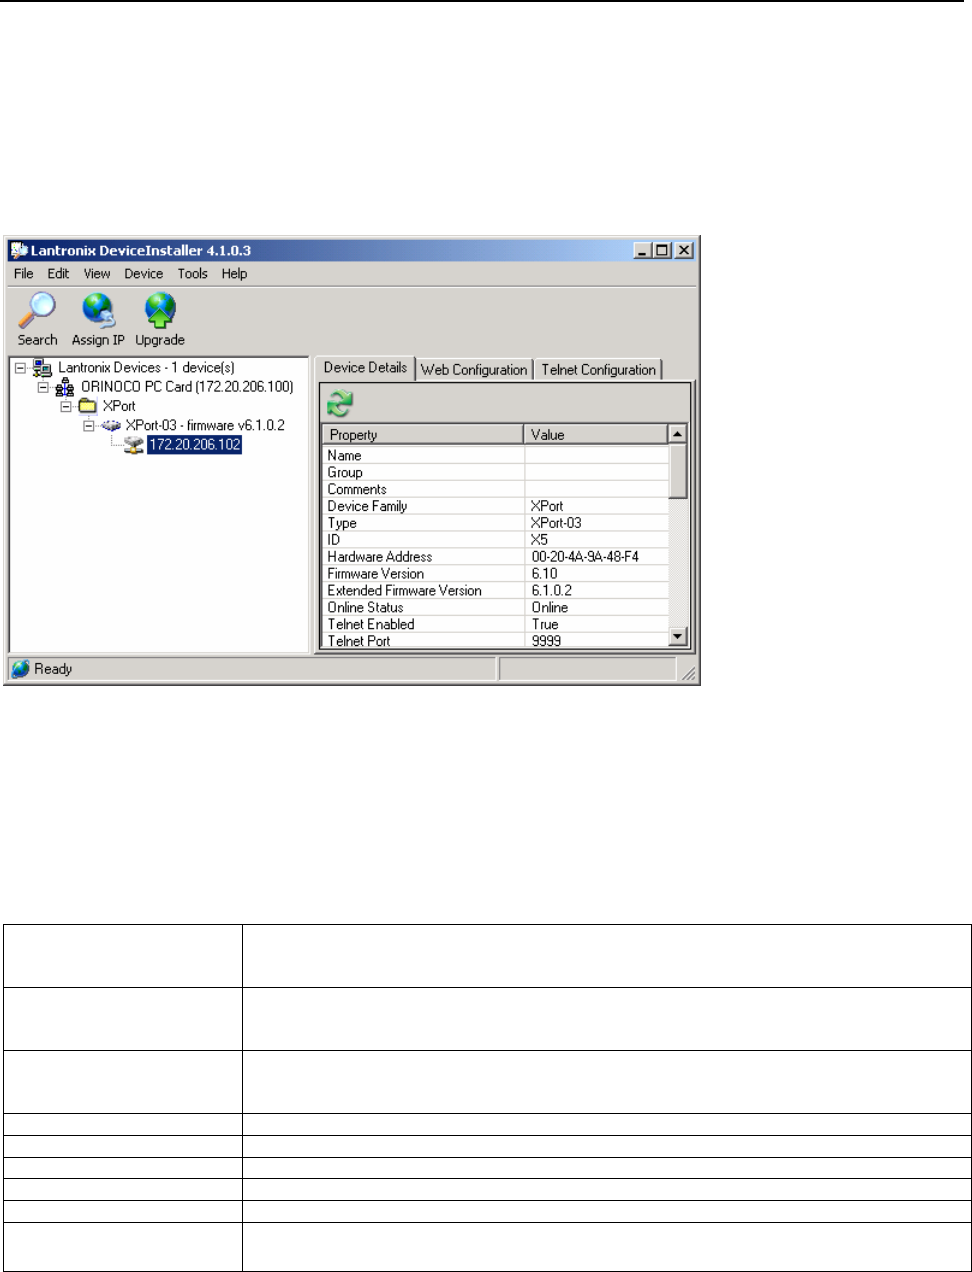
Task: Click the Value column header
Action: [596, 435]
